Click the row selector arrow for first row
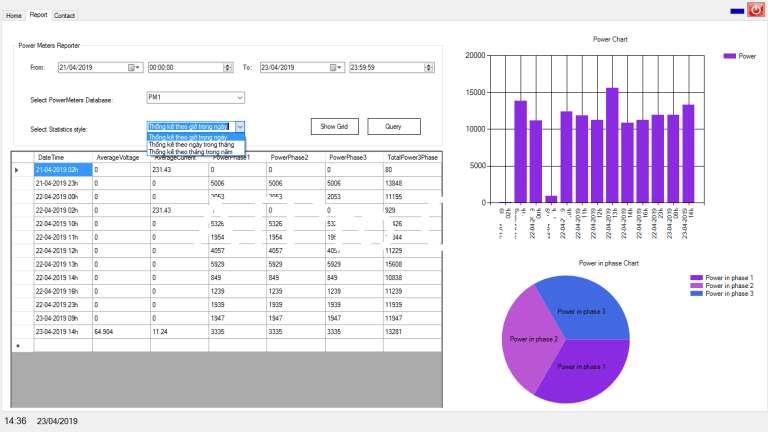768x432 pixels. [16, 171]
